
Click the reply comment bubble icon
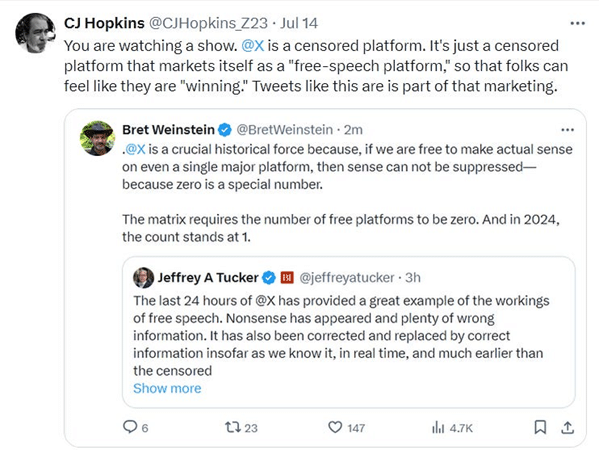(x=130, y=427)
